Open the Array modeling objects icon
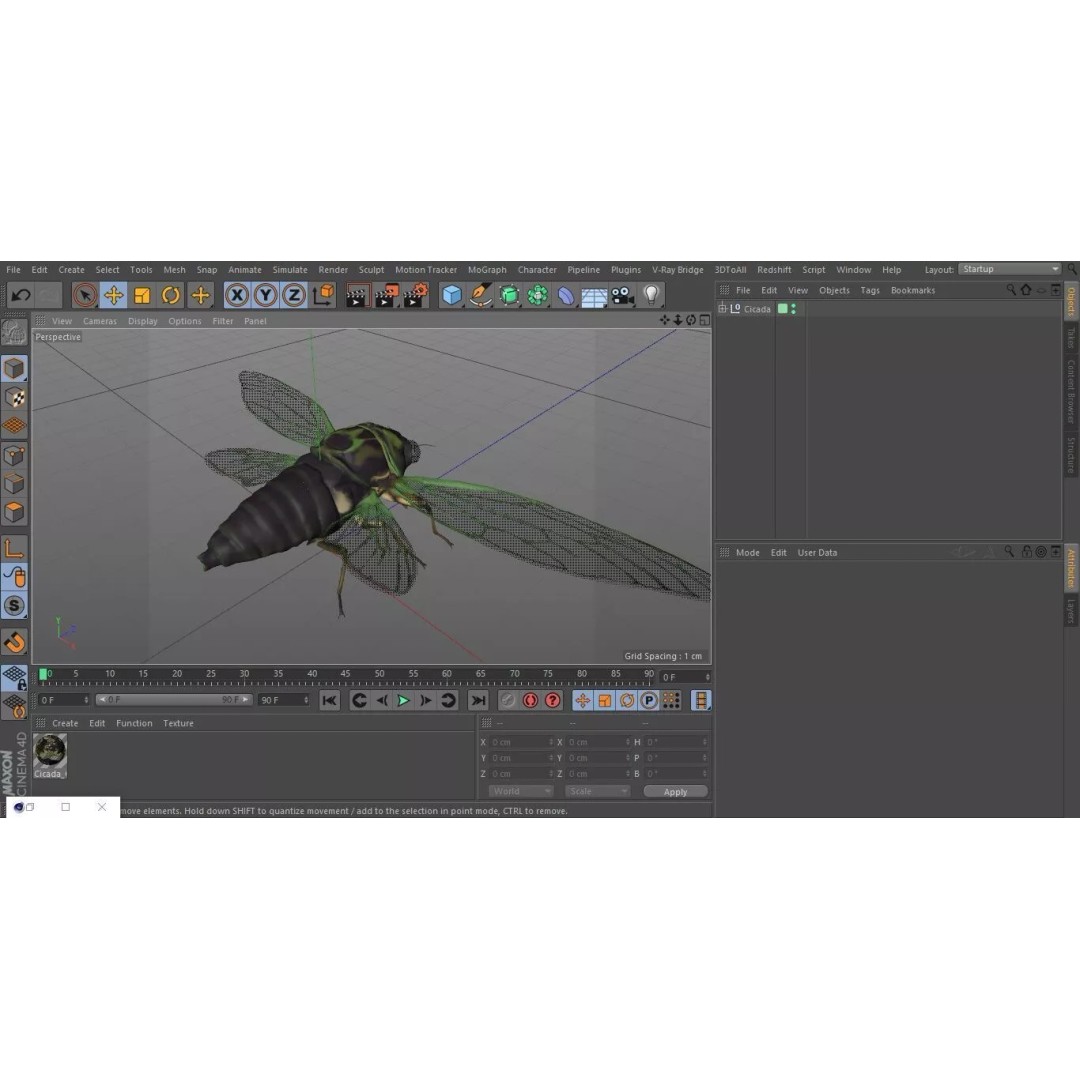The width and height of the screenshot is (1080, 1080). (x=537, y=295)
